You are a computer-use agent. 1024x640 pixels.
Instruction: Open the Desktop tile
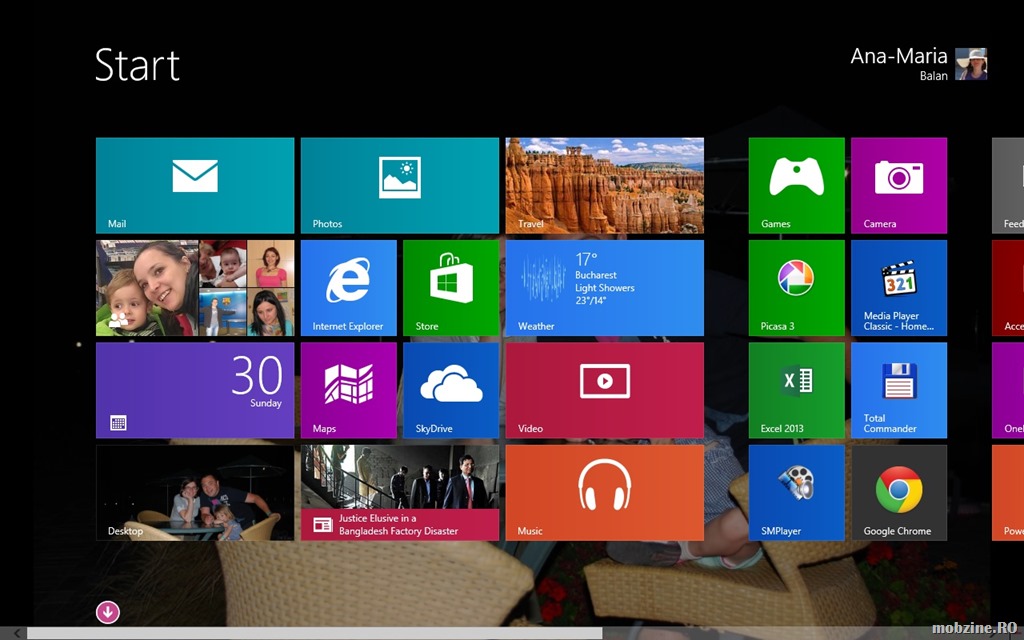(195, 493)
